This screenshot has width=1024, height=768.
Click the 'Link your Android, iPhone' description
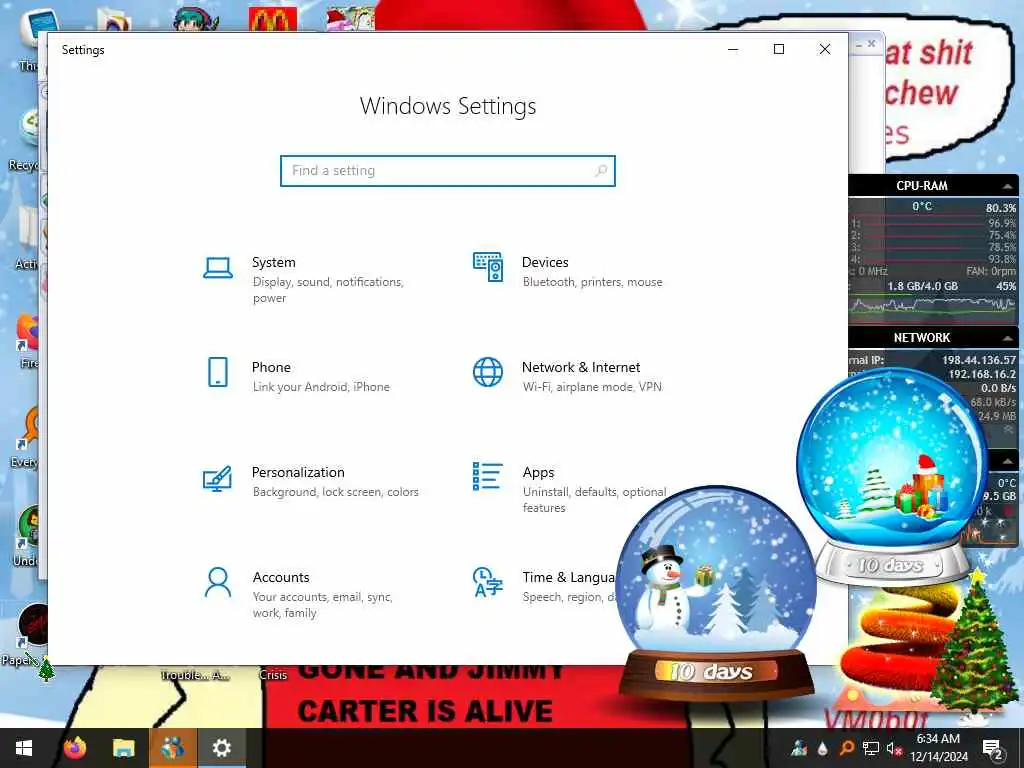click(321, 387)
